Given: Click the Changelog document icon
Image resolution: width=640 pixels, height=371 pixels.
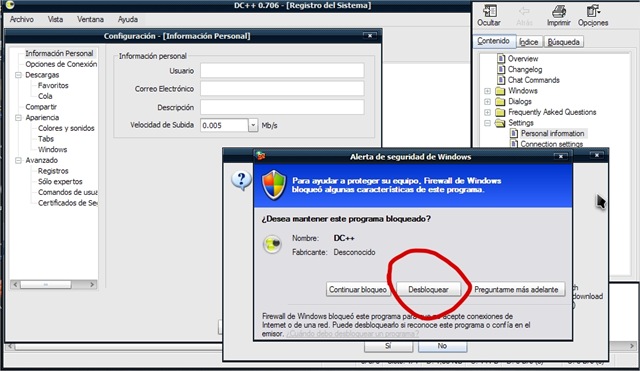Looking at the screenshot, I should (x=501, y=69).
